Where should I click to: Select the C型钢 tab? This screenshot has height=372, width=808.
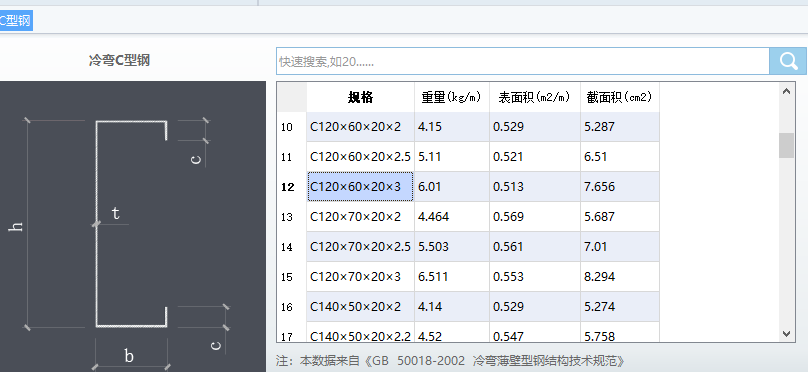tap(15, 21)
